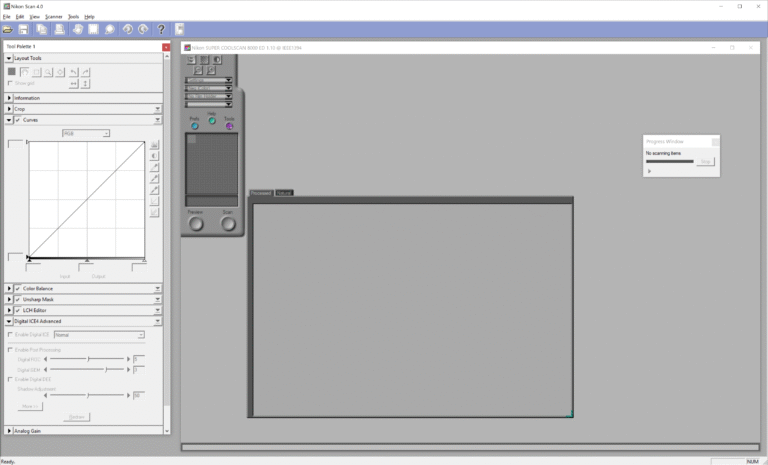Screen dimensions: 768x465
Task: Close Tool Palette 1 with red X
Action: click(166, 46)
